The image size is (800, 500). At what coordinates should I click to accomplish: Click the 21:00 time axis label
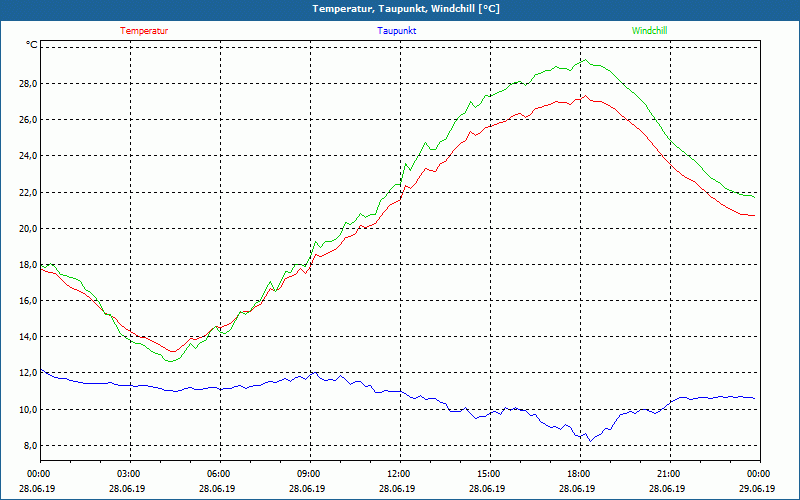click(670, 474)
